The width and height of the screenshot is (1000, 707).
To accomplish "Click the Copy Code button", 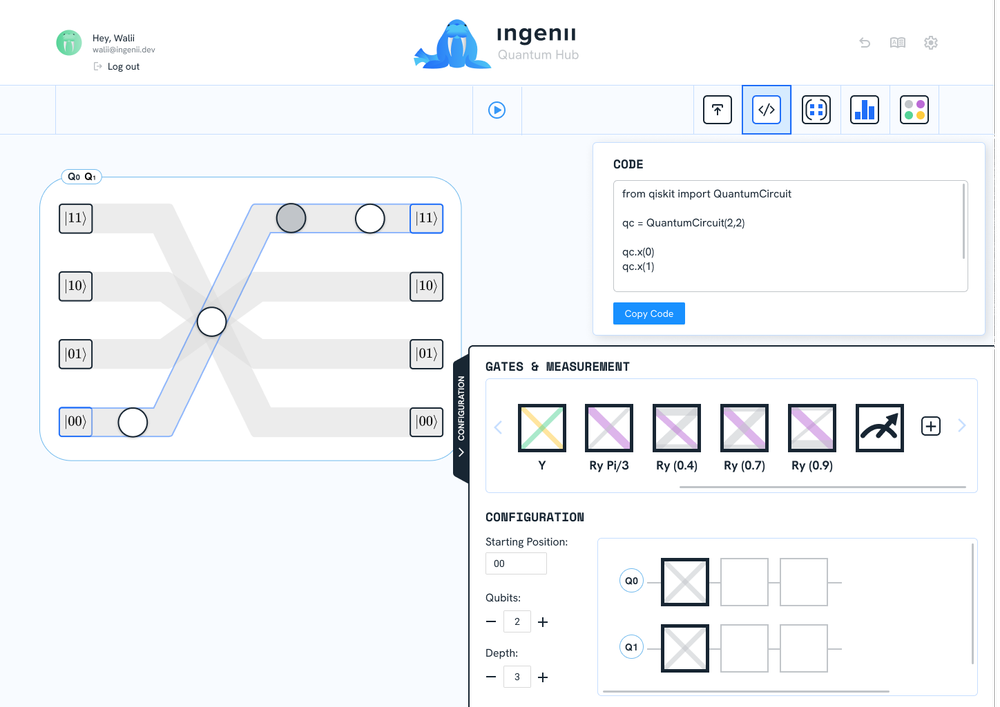I will point(648,313).
